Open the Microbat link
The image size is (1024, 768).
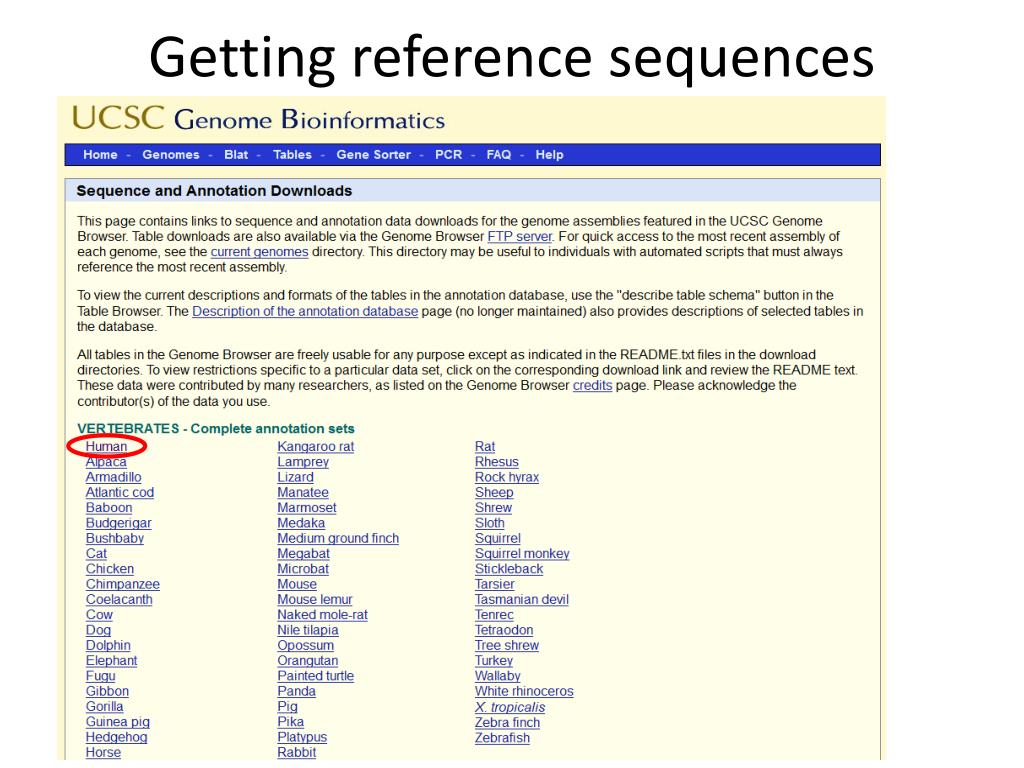303,569
